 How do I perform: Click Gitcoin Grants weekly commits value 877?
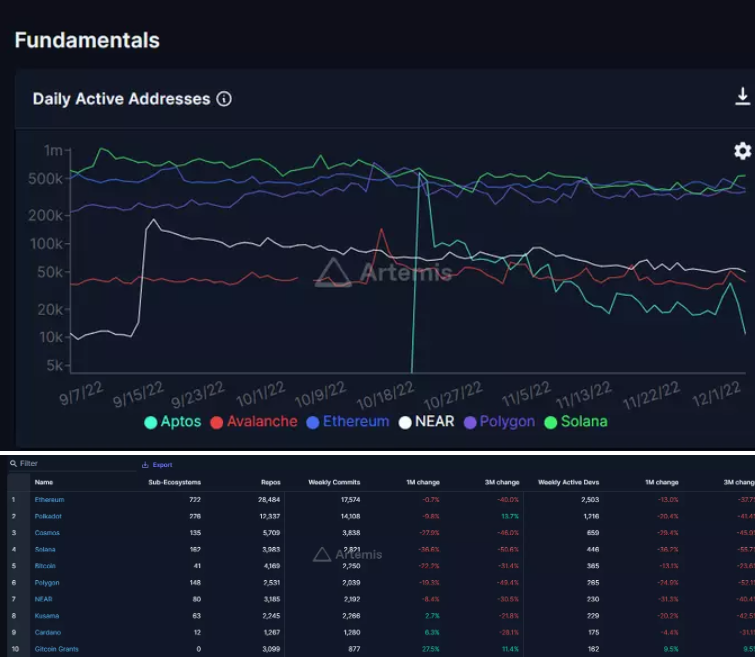[354, 649]
